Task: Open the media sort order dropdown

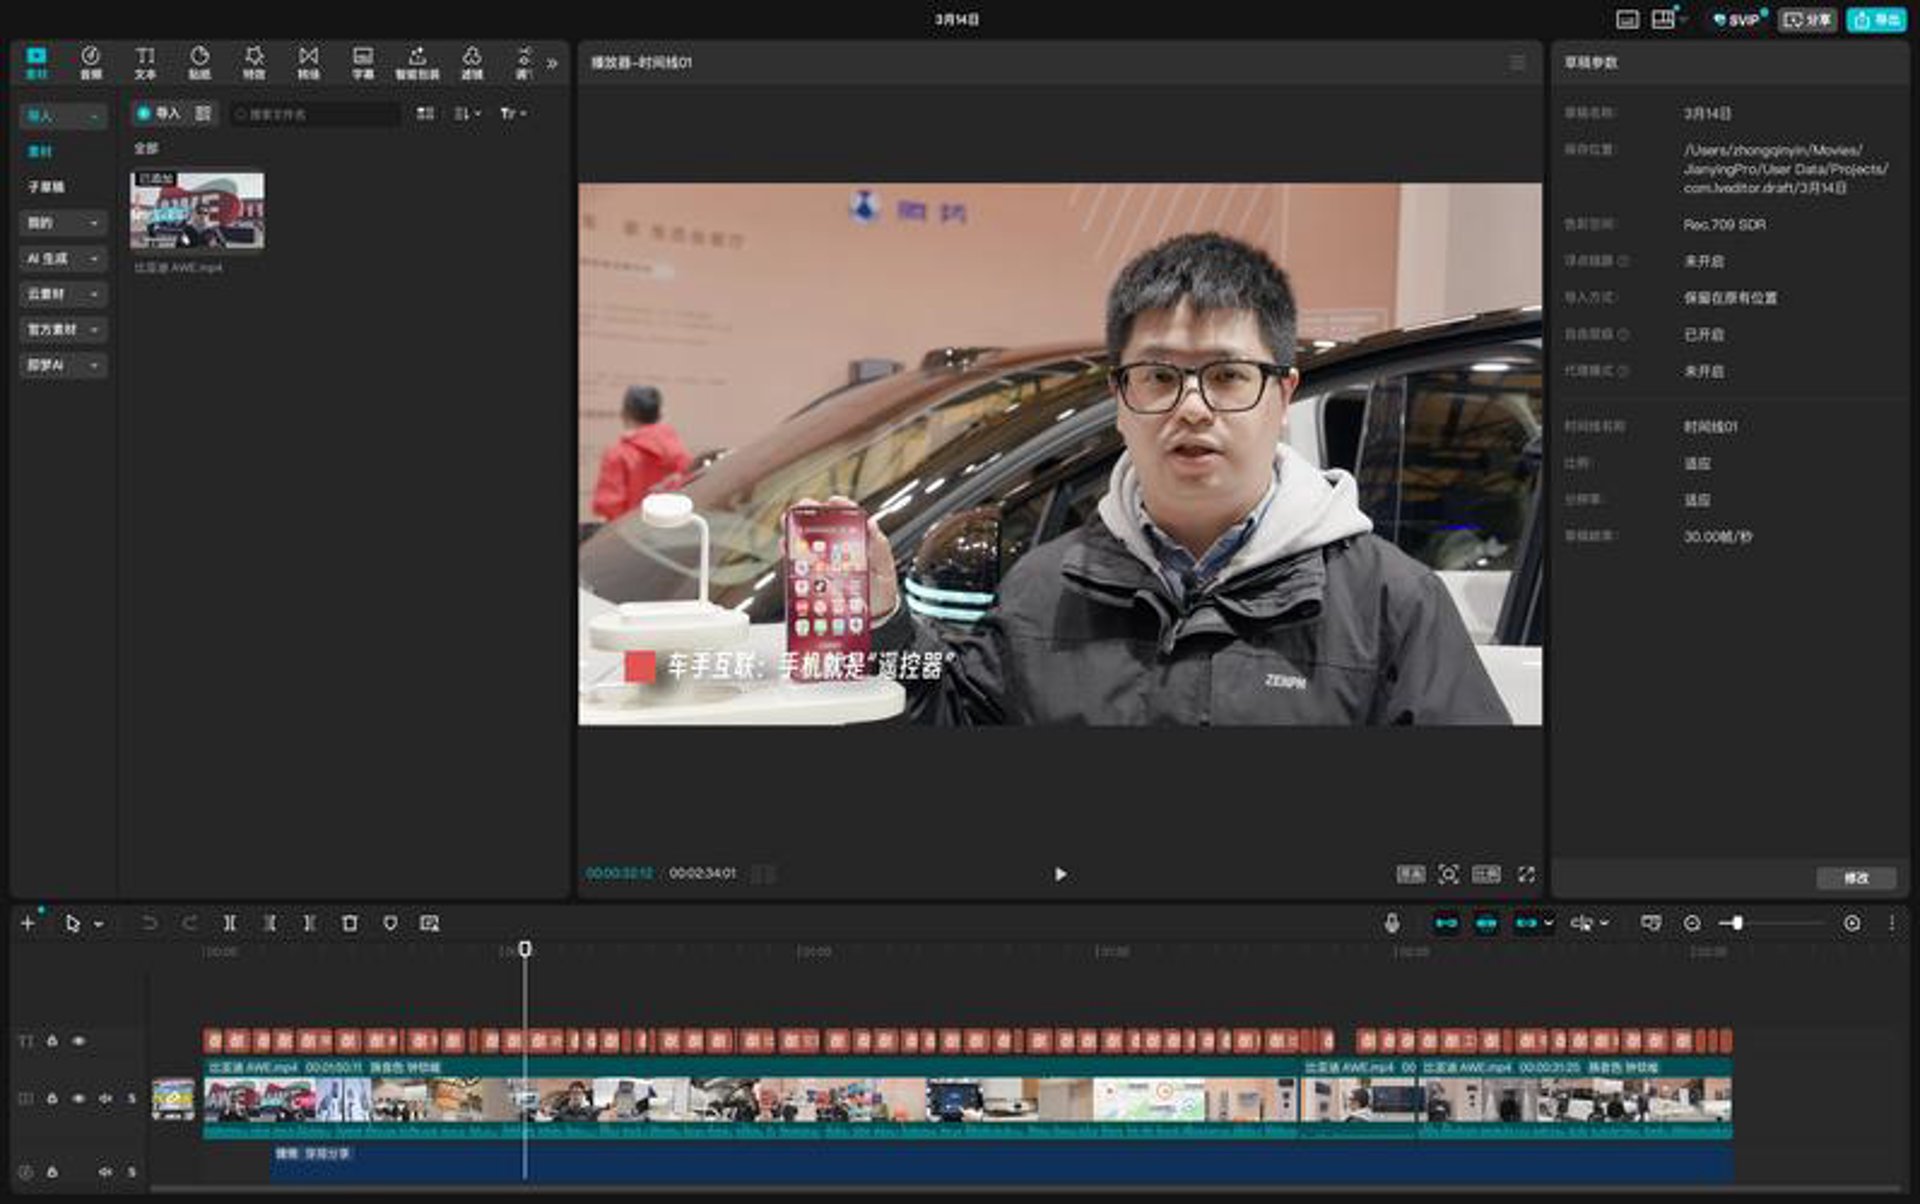Action: pos(467,113)
